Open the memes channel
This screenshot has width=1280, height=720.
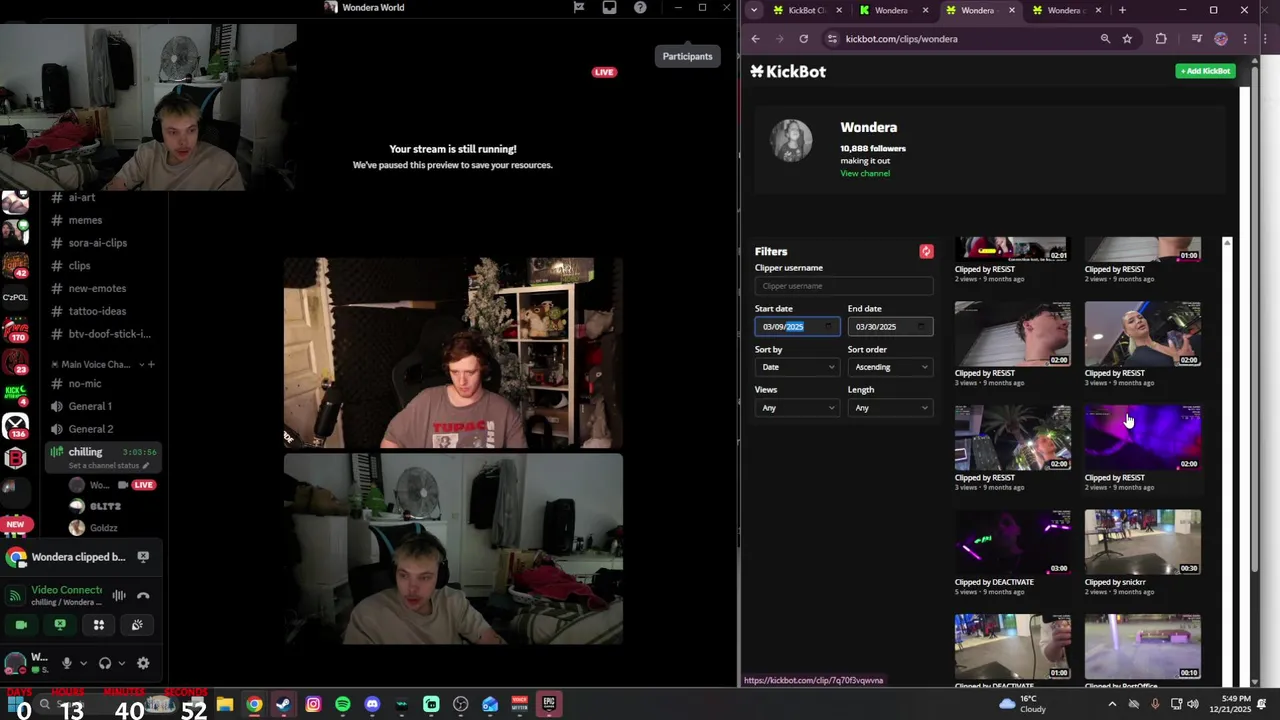point(85,220)
